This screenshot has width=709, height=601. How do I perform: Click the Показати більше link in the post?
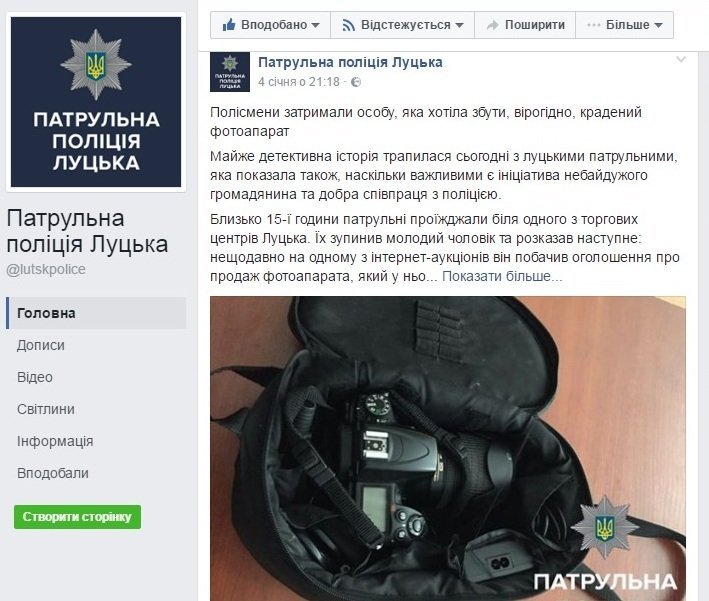pos(502,276)
